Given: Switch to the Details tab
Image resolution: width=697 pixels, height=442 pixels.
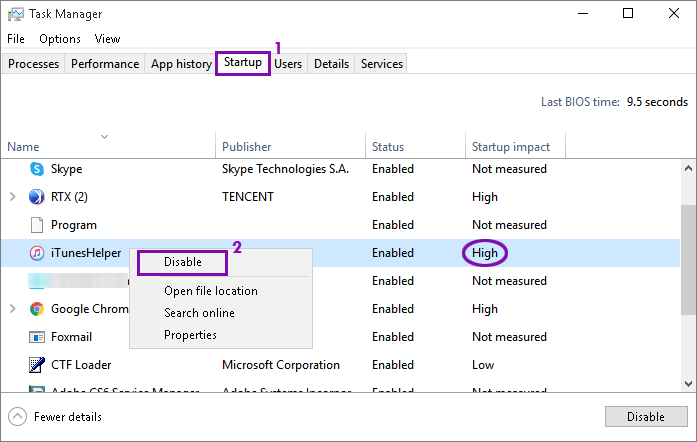Looking at the screenshot, I should coord(331,64).
